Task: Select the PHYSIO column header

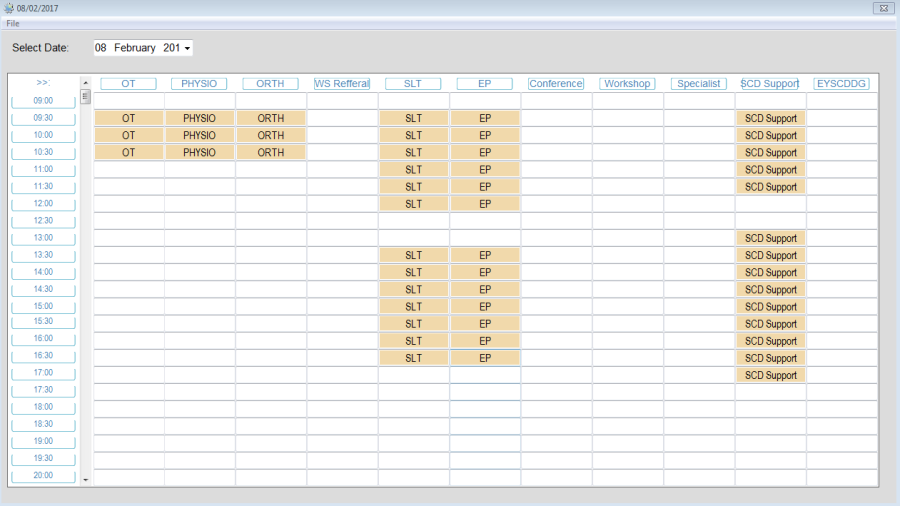Action: (199, 84)
